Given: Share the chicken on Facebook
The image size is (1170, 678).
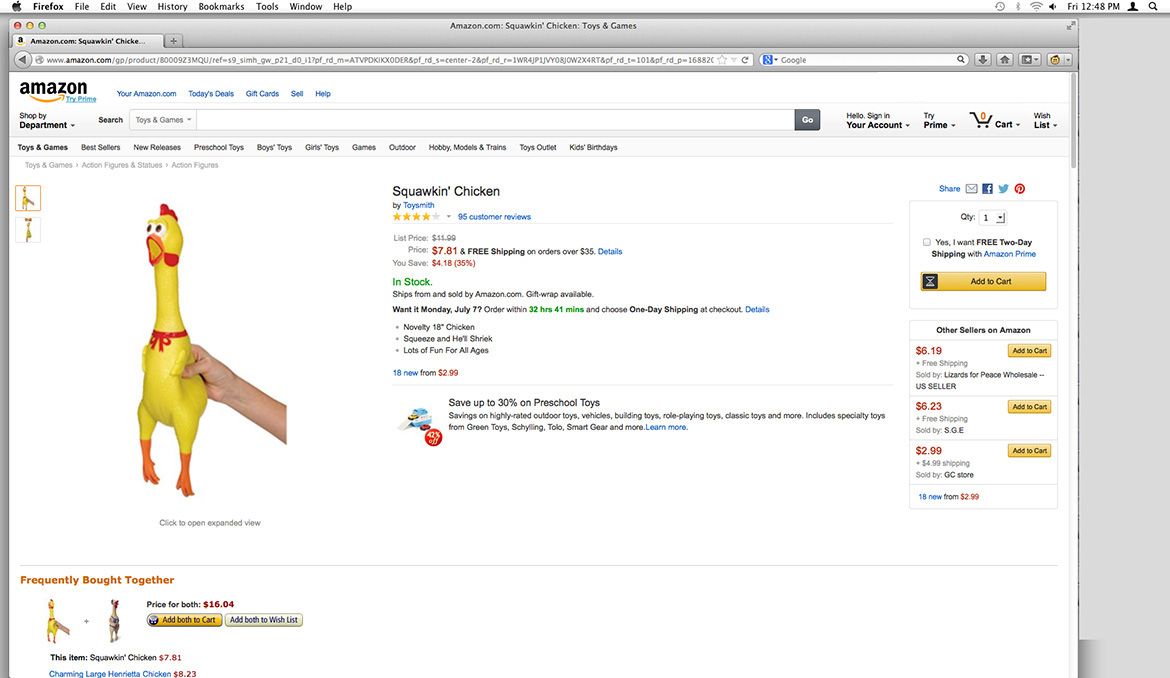Looking at the screenshot, I should point(987,189).
